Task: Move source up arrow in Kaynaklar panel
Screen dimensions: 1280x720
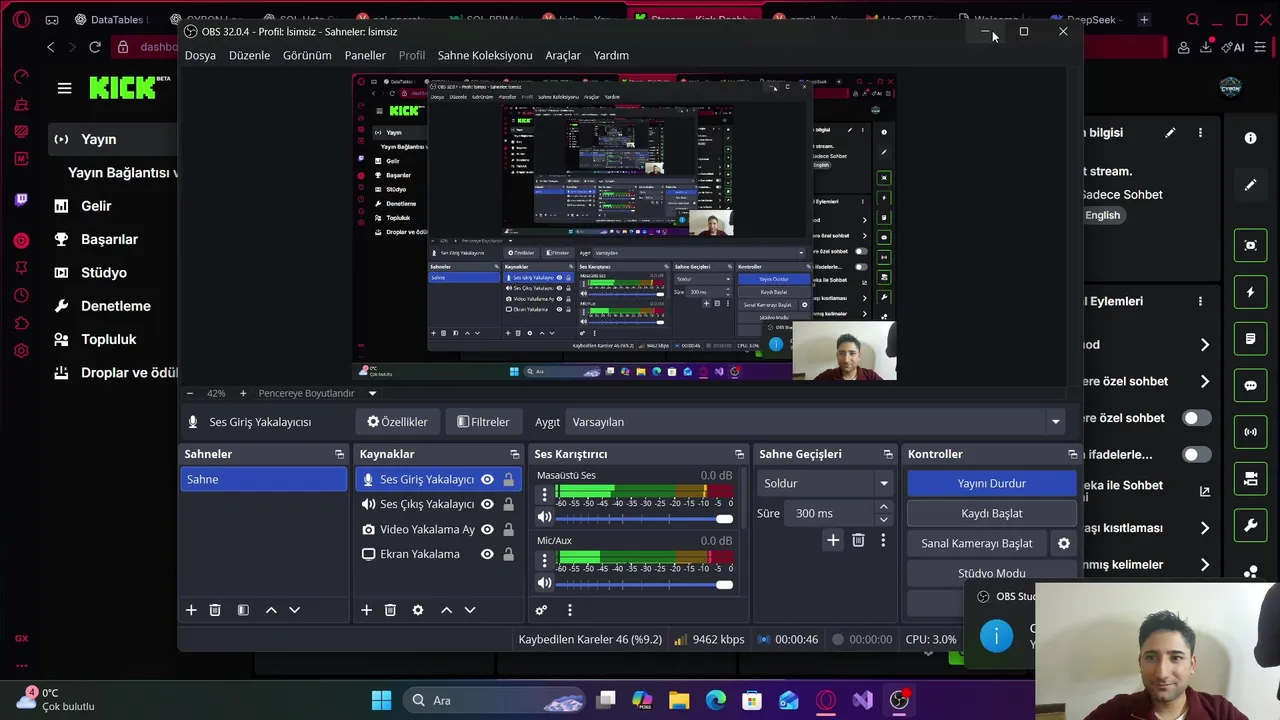Action: (x=446, y=610)
